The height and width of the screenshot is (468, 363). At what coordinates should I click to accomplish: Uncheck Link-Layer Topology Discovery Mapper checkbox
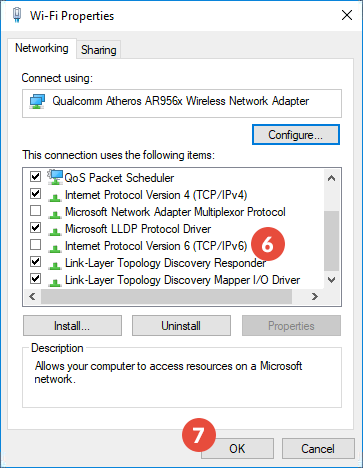35,279
